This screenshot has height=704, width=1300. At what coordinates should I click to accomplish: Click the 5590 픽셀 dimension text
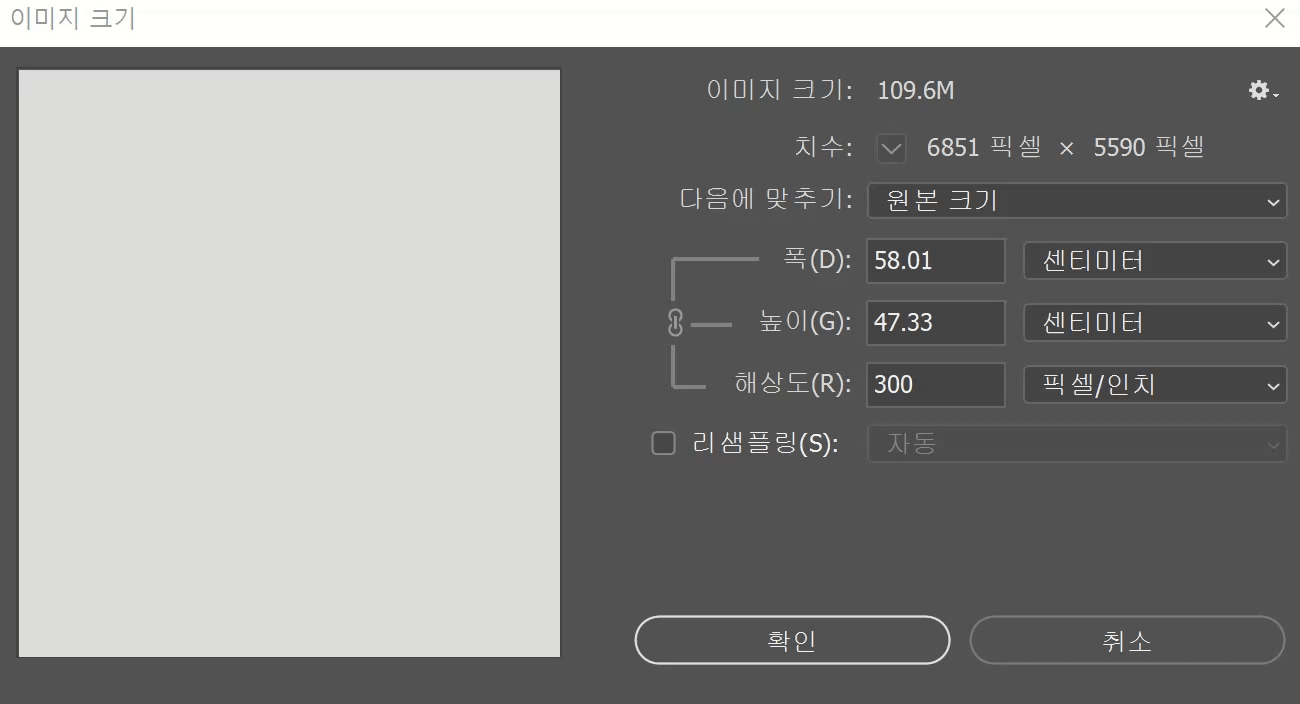(x=1149, y=148)
